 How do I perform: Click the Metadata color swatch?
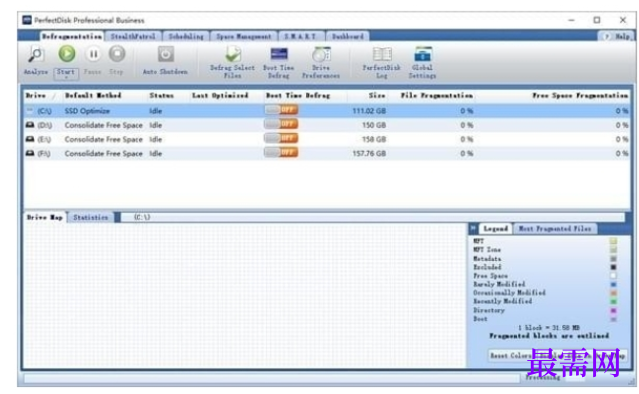pyautogui.click(x=613, y=259)
